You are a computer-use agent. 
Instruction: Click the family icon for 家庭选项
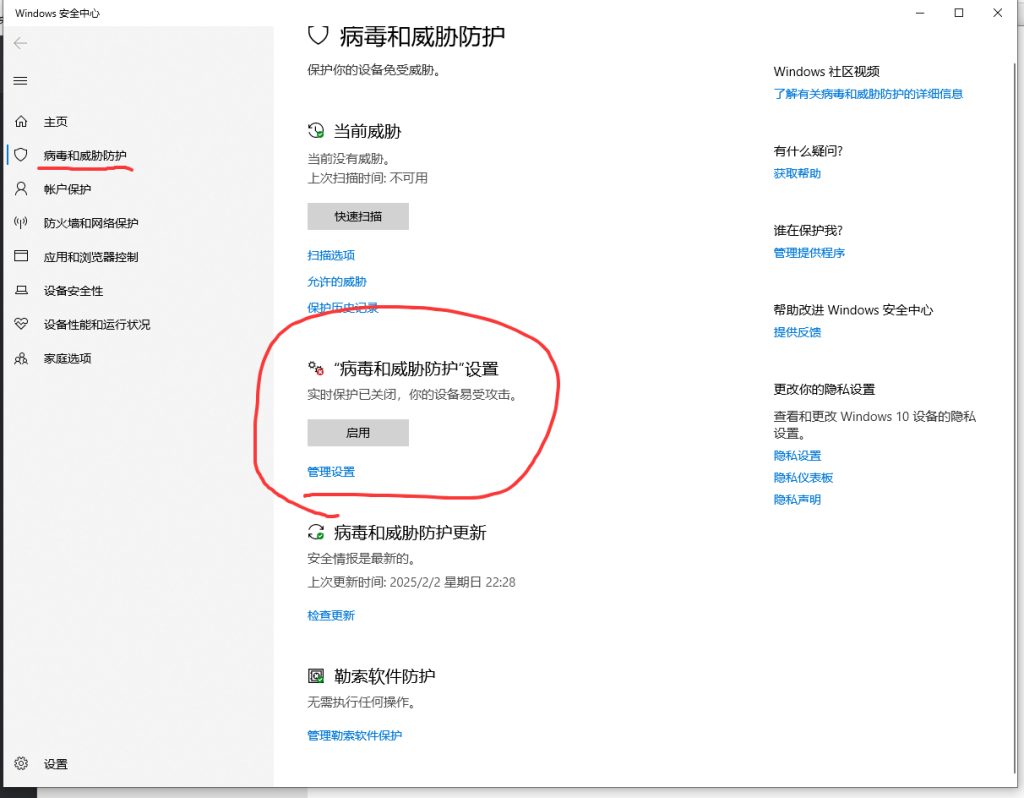click(21, 358)
